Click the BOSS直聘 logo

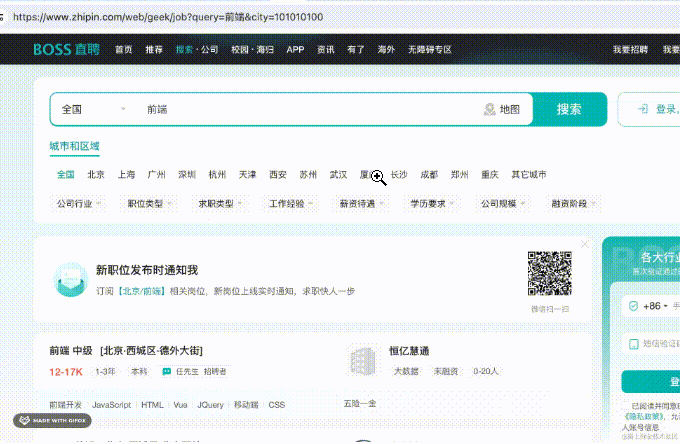click(66, 49)
